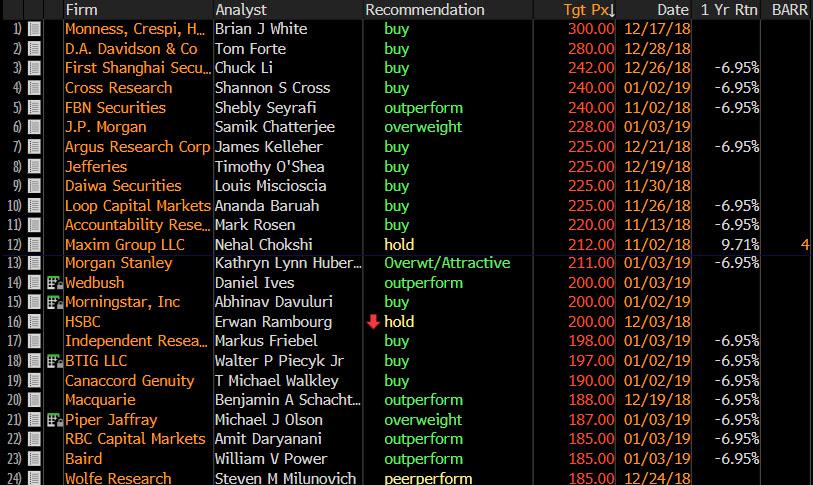Screen dimensions: 813x485
Task: Open the J.P. Morgan firm link
Action: (106, 127)
